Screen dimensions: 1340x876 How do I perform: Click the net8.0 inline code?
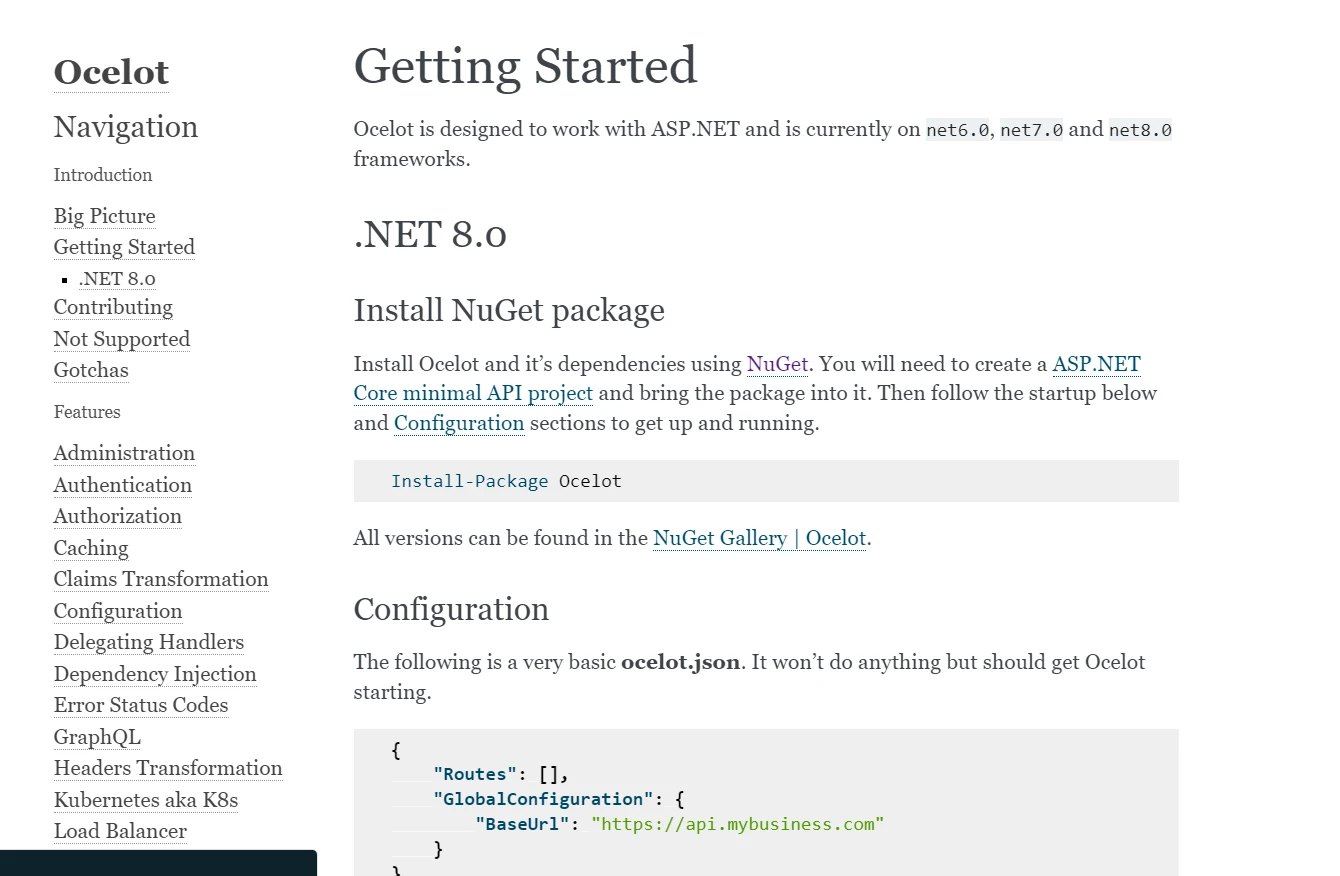pyautogui.click(x=1140, y=130)
